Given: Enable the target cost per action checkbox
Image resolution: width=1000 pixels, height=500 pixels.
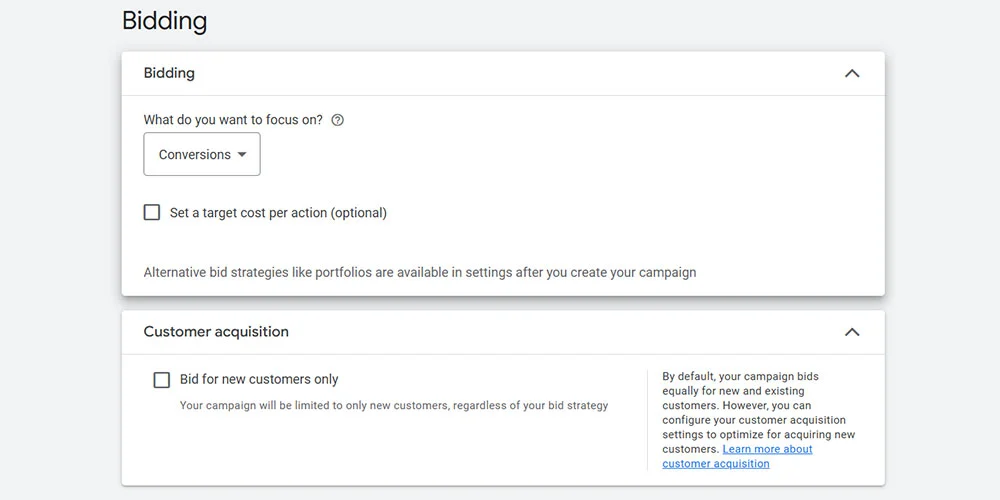Looking at the screenshot, I should pos(152,212).
